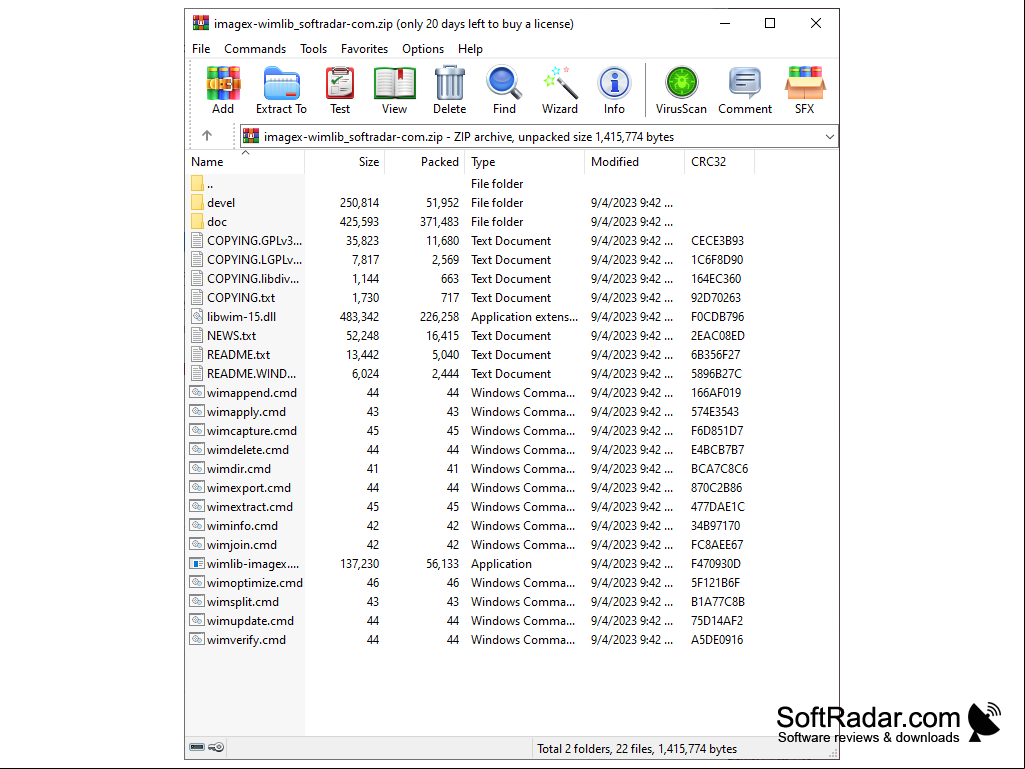
Task: Open the Commands menu
Action: click(x=255, y=49)
